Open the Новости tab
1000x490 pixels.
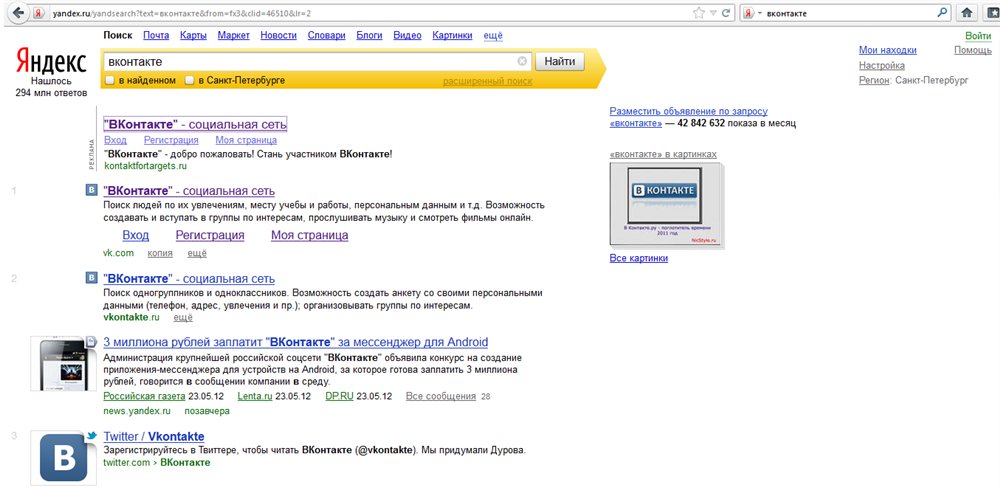tap(277, 35)
